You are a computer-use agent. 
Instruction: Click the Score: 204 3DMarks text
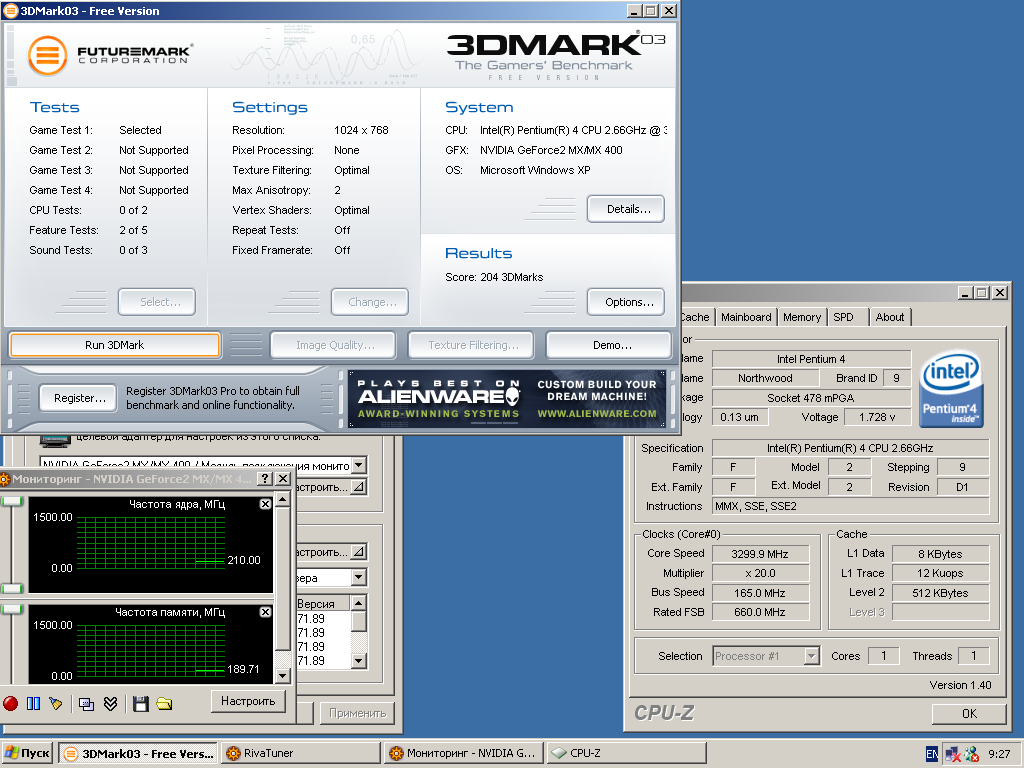pyautogui.click(x=494, y=278)
